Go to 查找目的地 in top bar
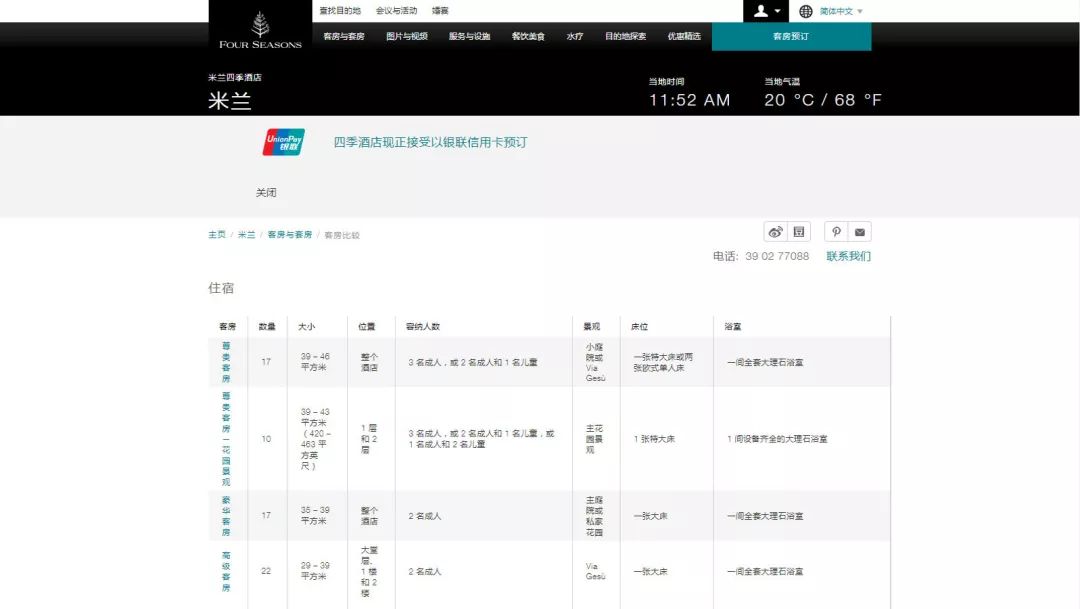Screen dimensions: 1080x609 pos(340,11)
